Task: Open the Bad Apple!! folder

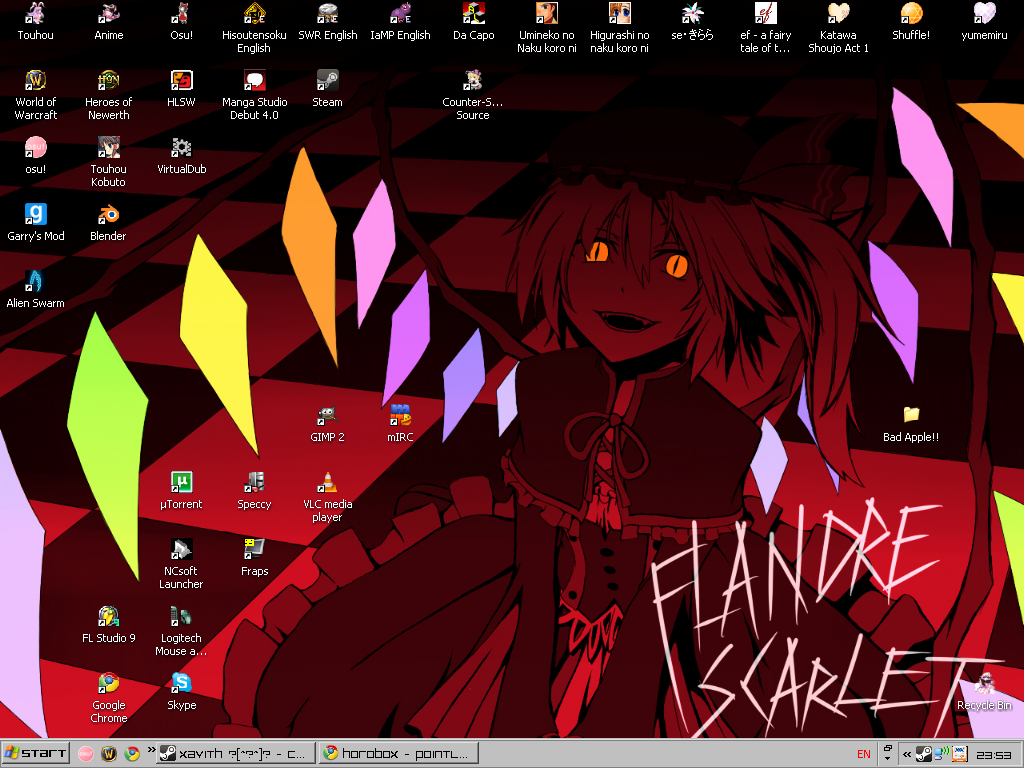Action: pos(910,416)
